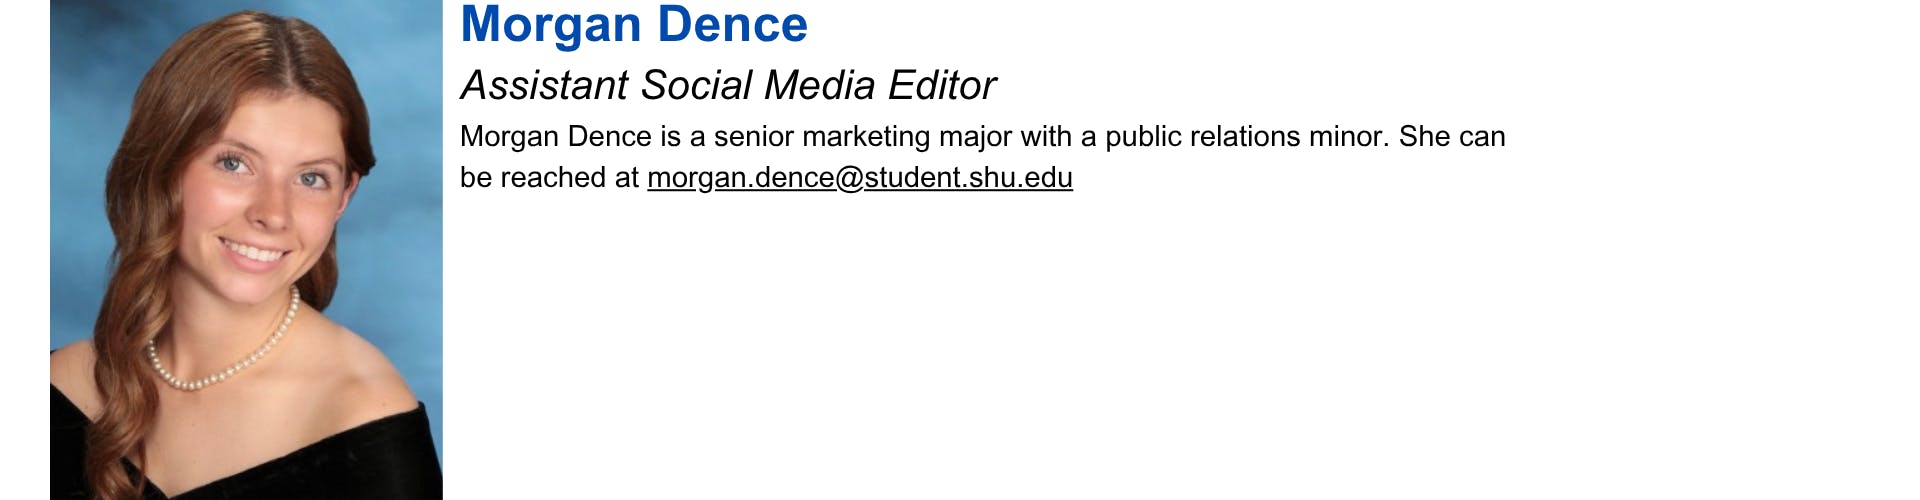Click the word "senior" in the bio

[753, 137]
